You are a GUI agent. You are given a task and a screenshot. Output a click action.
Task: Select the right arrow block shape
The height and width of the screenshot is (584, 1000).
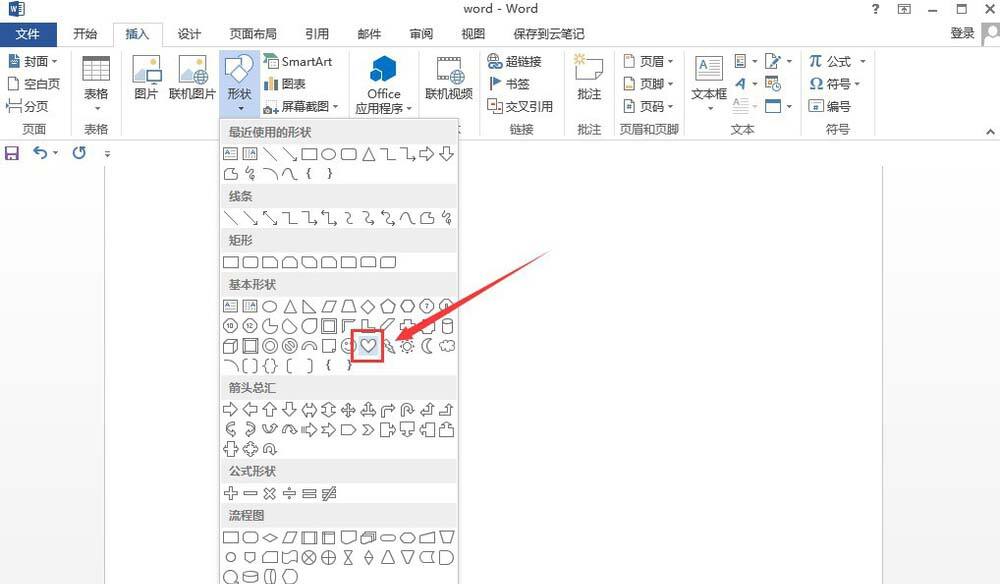[230, 409]
